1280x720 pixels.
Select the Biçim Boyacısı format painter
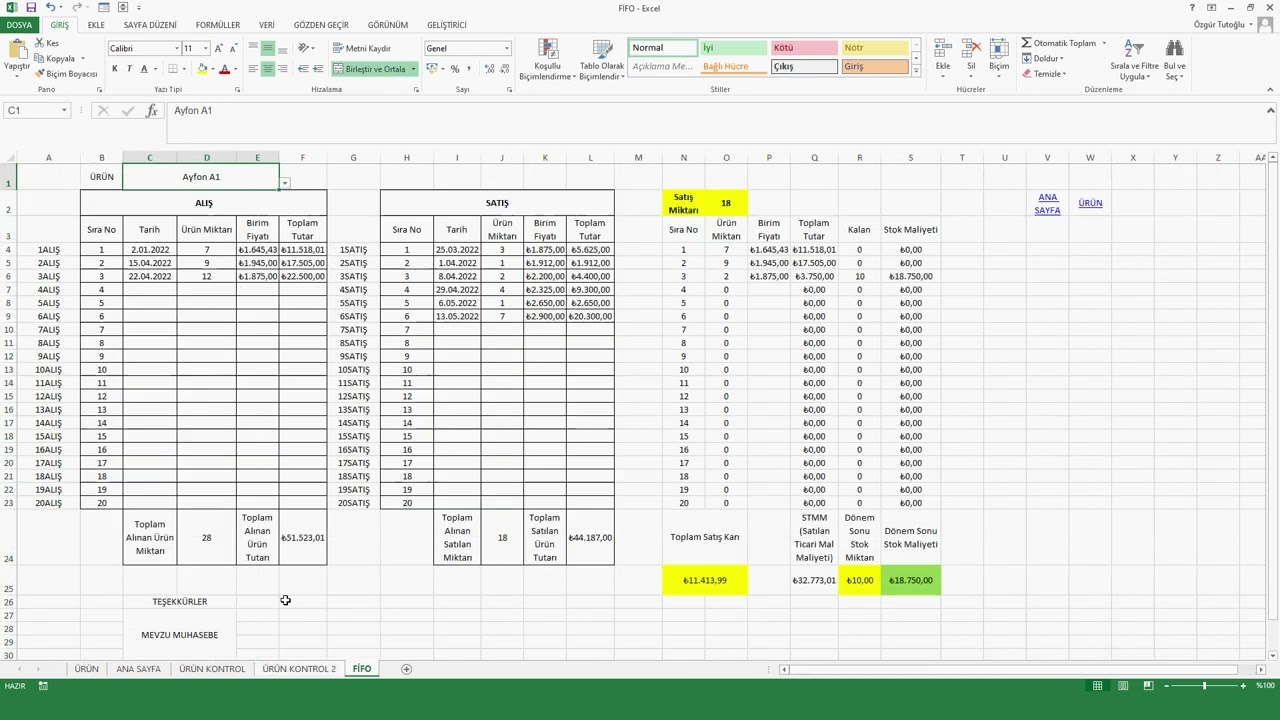66,73
